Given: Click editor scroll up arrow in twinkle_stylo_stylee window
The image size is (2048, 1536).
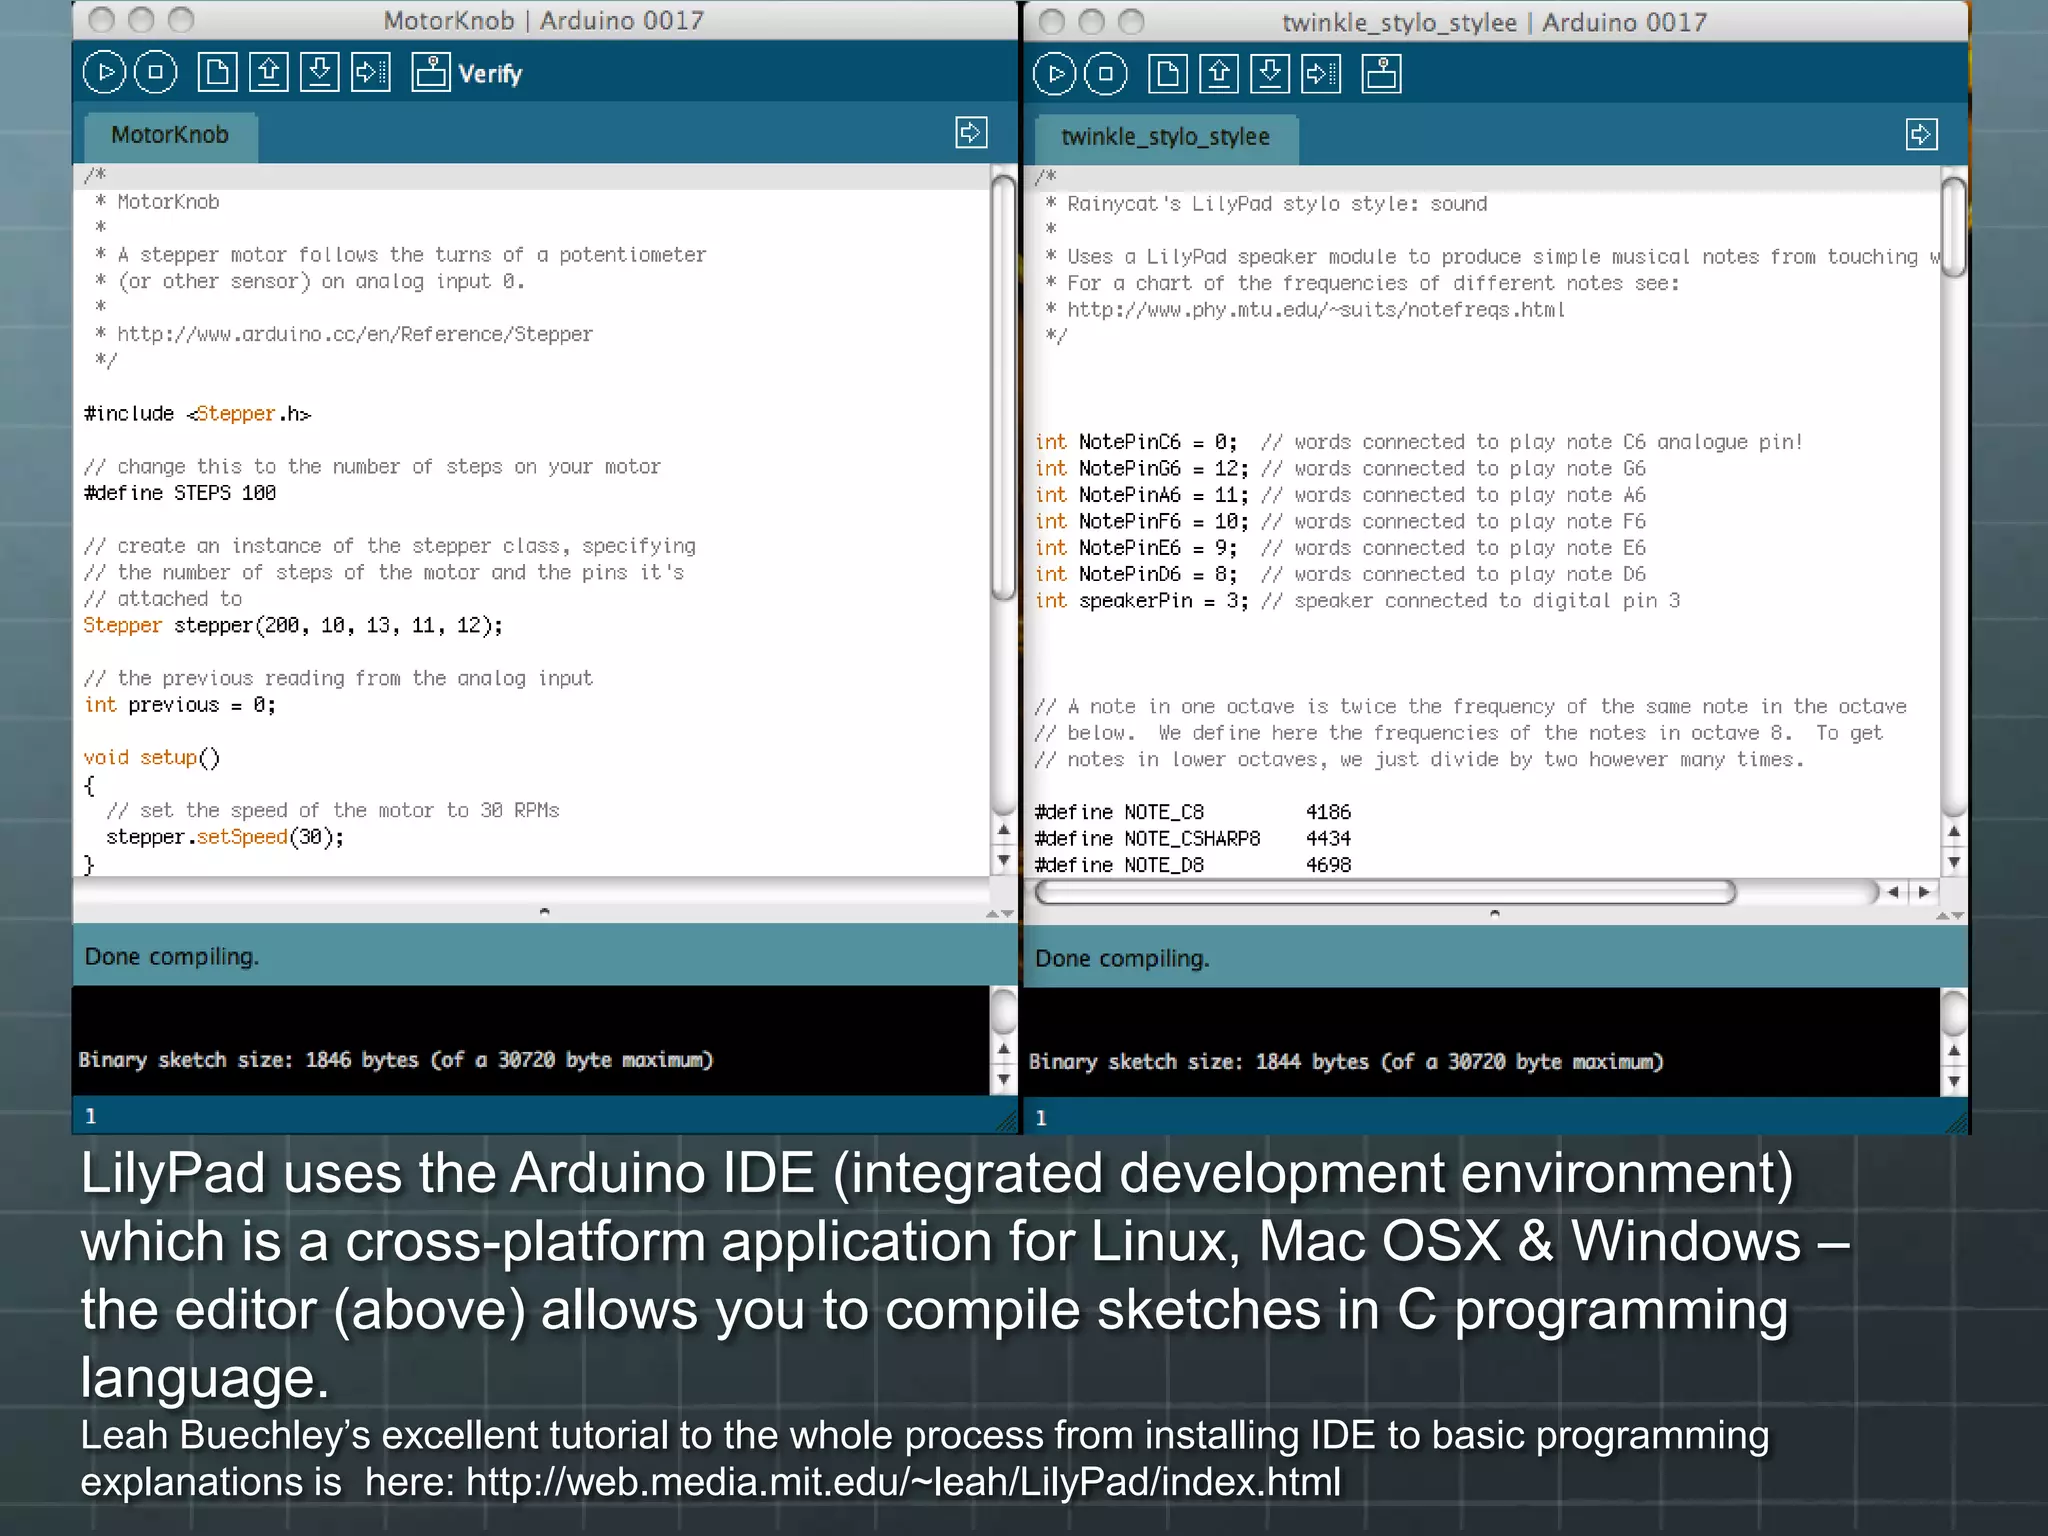Looking at the screenshot, I should point(1953,832).
